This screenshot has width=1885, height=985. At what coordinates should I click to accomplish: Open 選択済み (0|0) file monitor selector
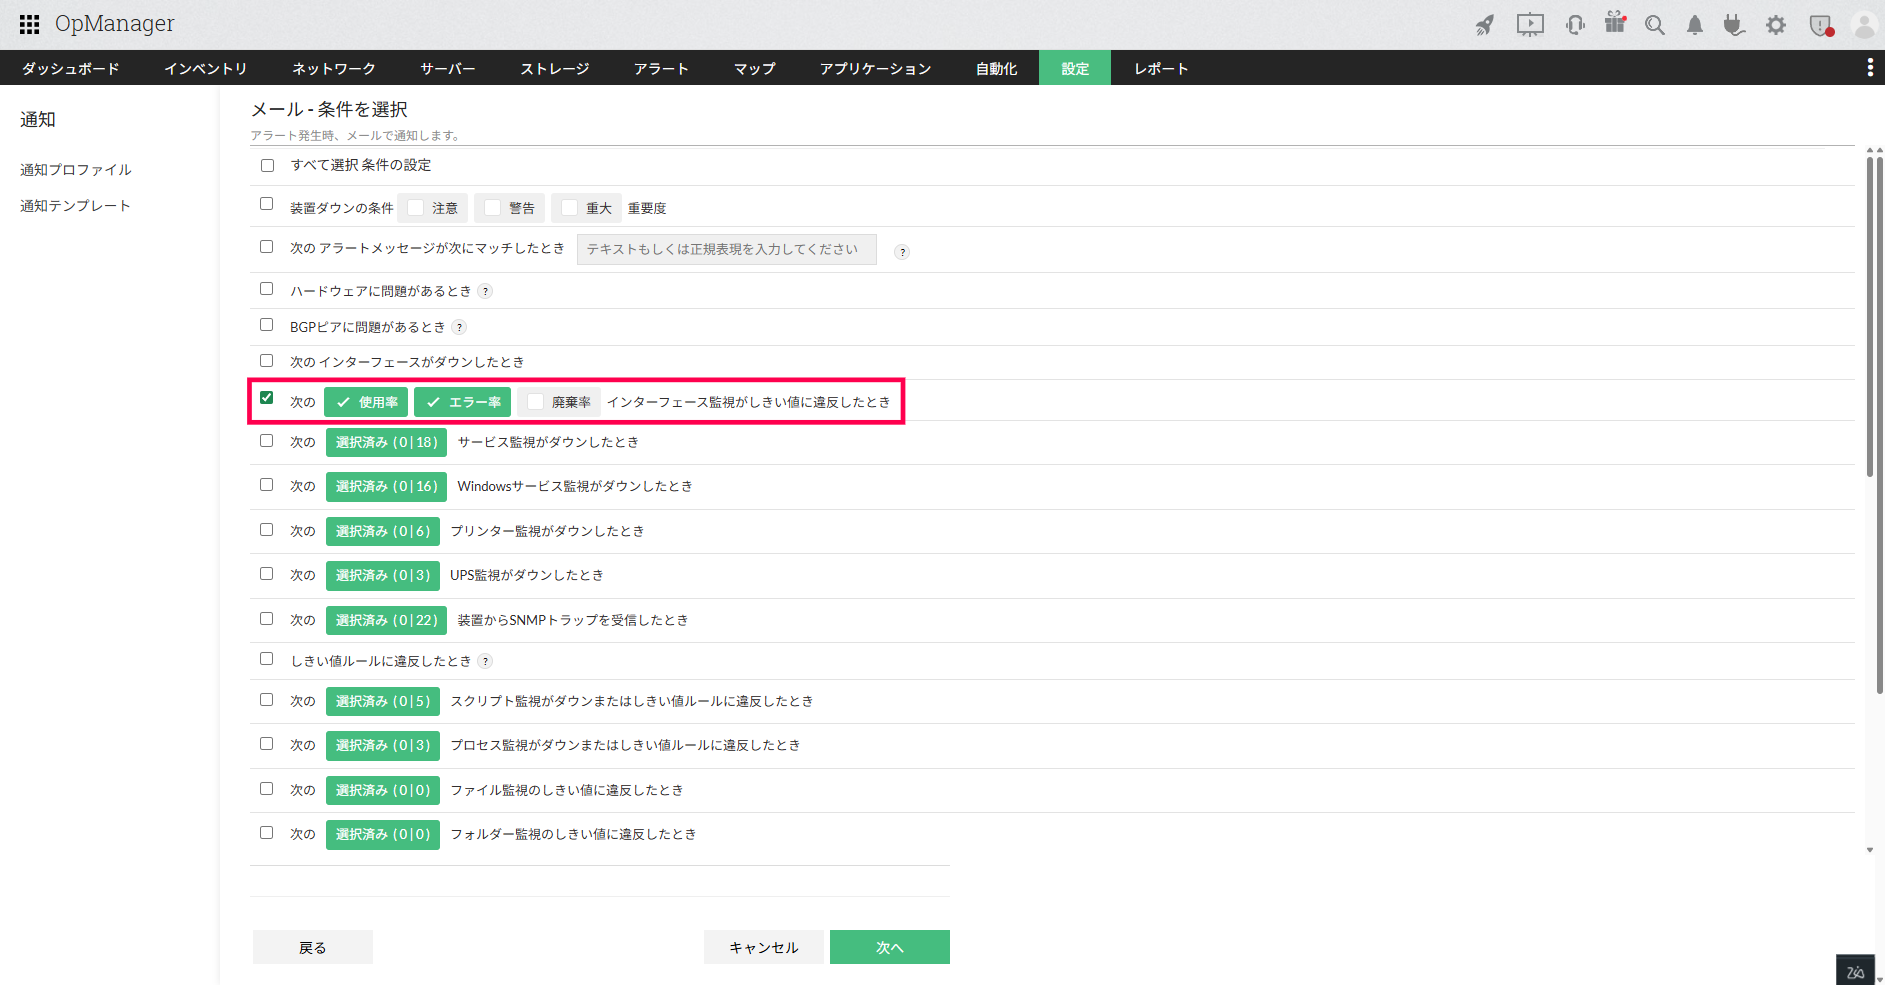(x=383, y=790)
